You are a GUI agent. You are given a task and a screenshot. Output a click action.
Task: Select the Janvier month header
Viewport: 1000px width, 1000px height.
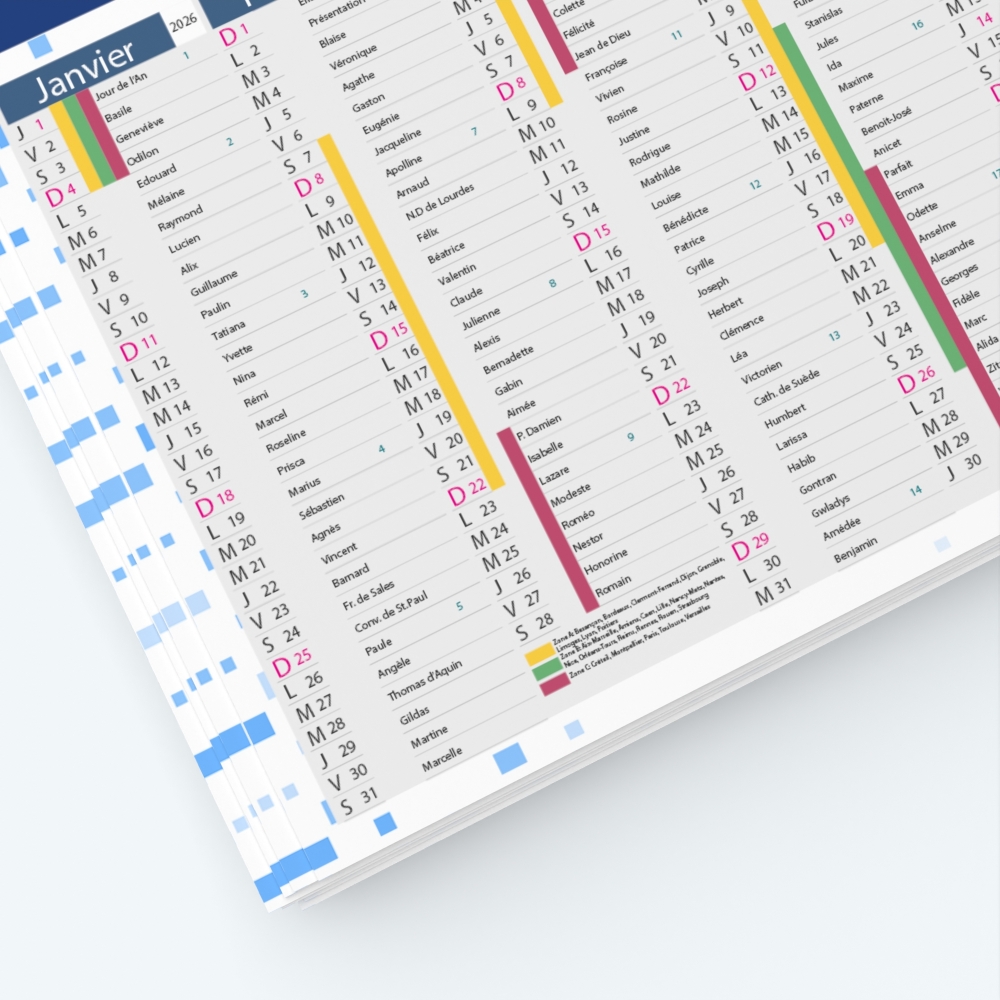pyautogui.click(x=87, y=69)
